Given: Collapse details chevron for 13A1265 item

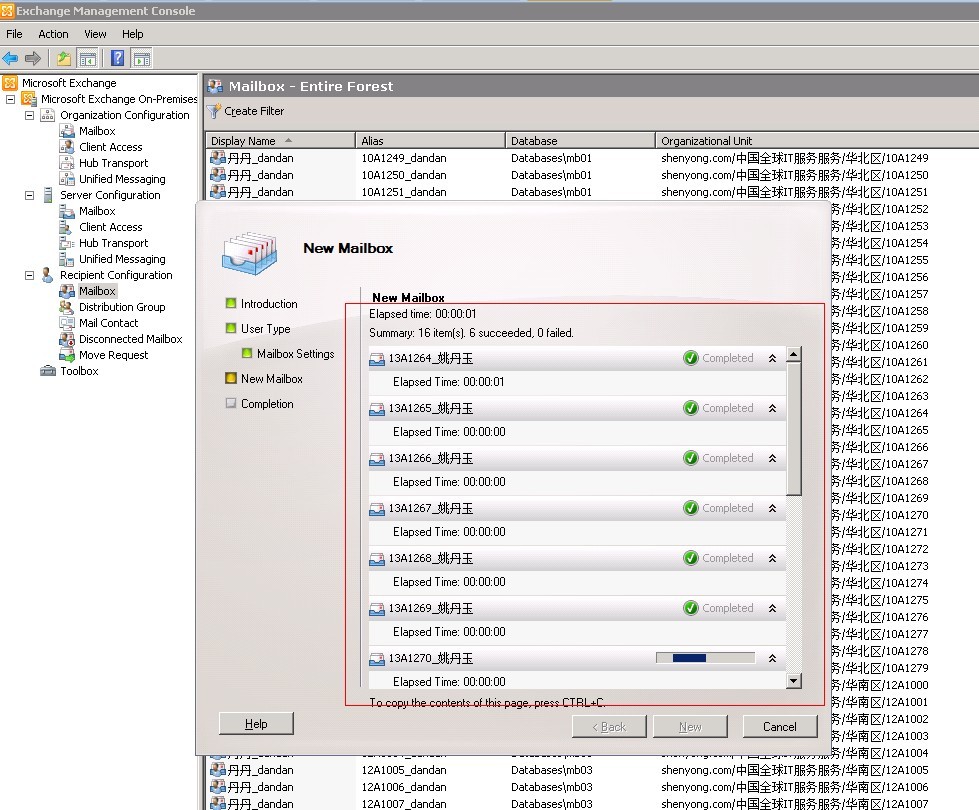Looking at the screenshot, I should coord(772,408).
